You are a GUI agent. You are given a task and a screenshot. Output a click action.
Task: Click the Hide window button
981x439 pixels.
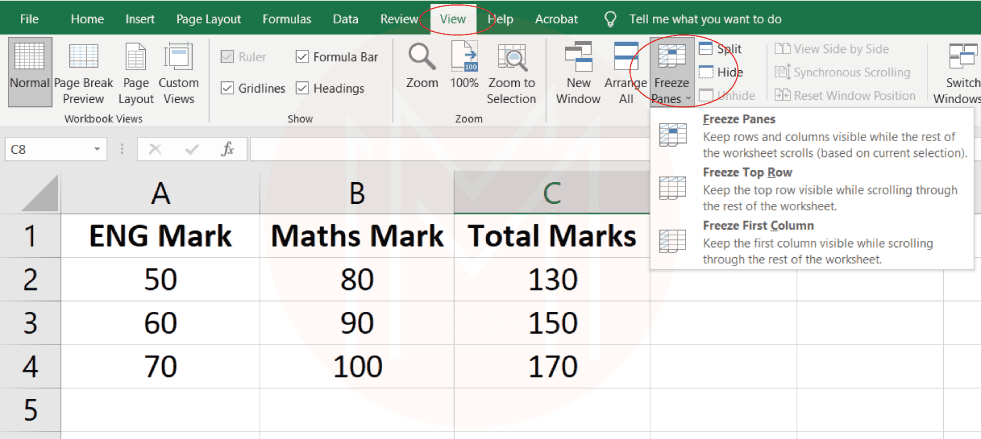(720, 72)
